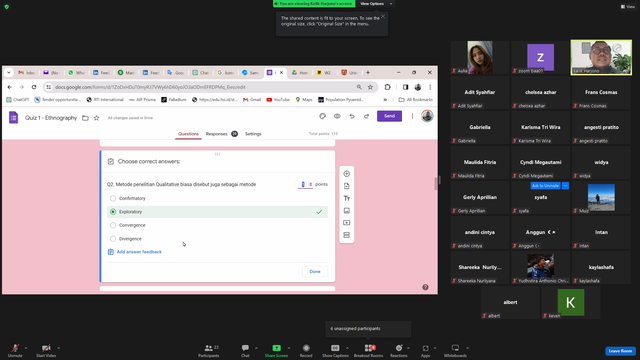
Task: Add a section to the form
Action: tap(347, 235)
